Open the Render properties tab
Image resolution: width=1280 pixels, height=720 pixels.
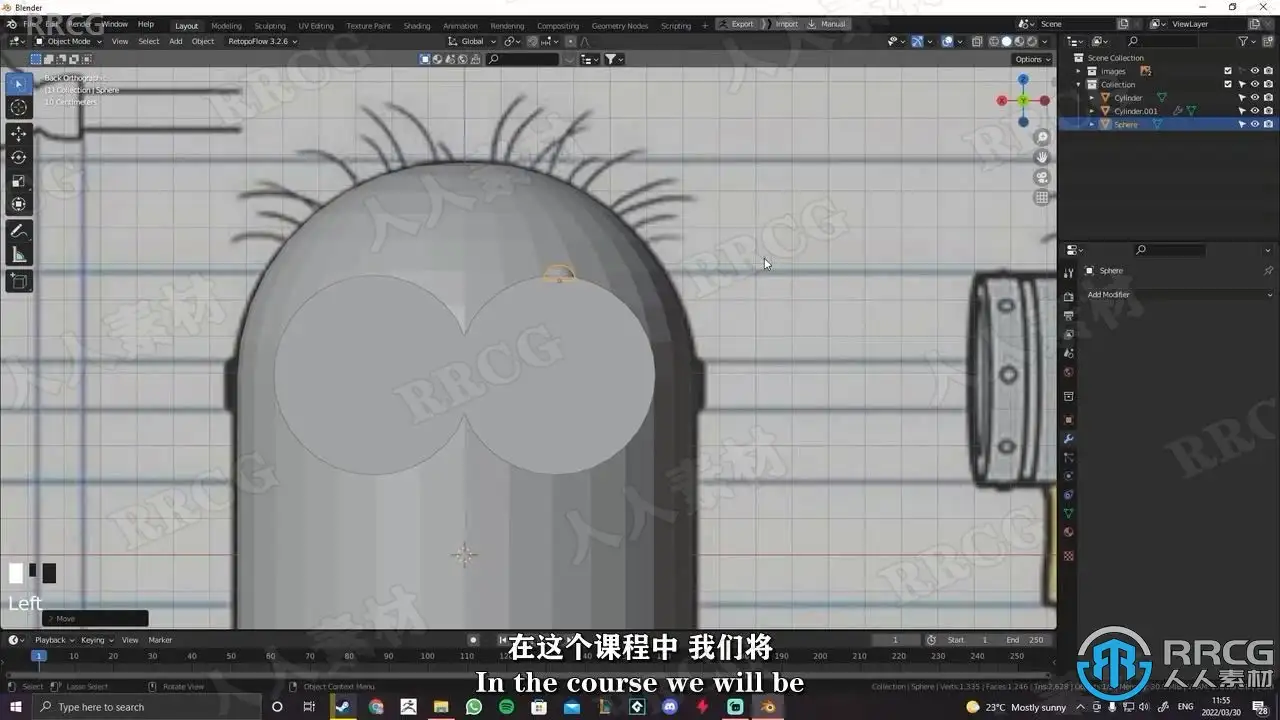pos(1068,296)
